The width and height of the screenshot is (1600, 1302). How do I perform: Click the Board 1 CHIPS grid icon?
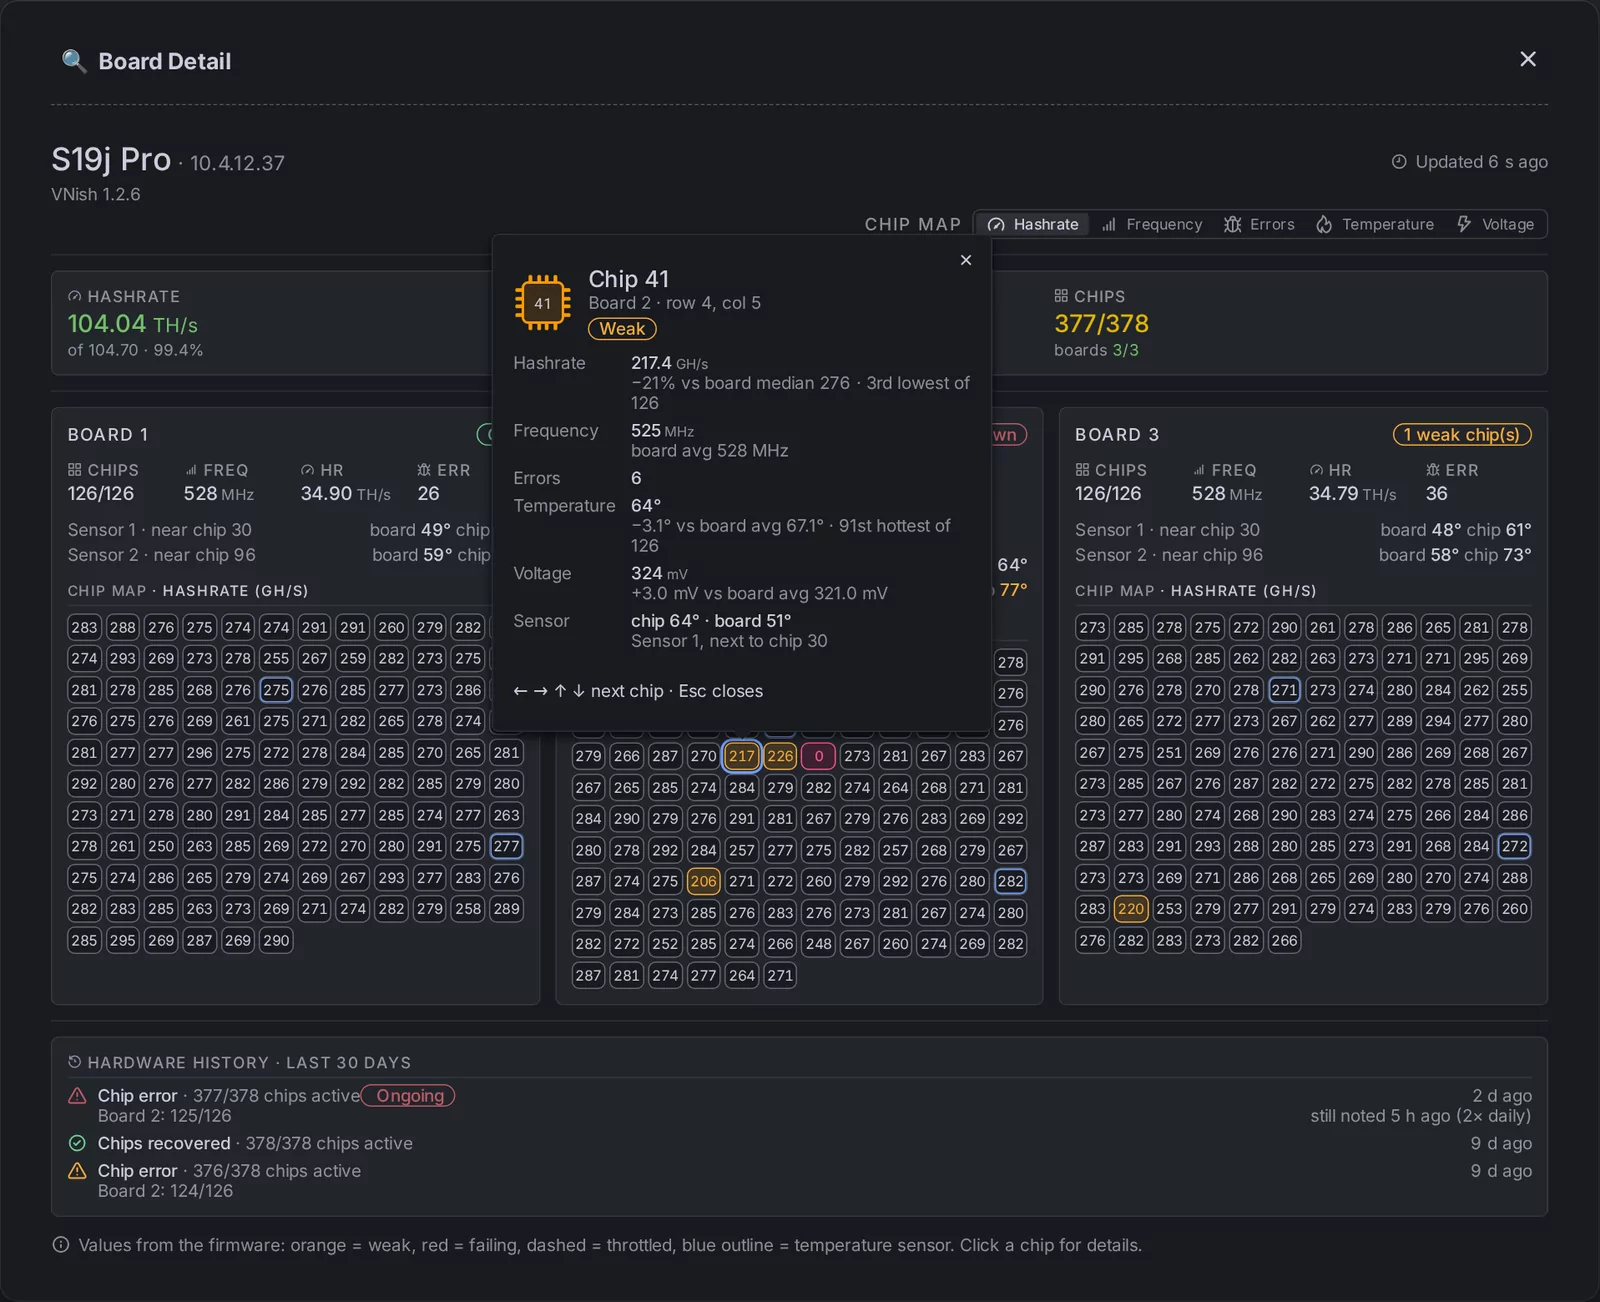74,470
